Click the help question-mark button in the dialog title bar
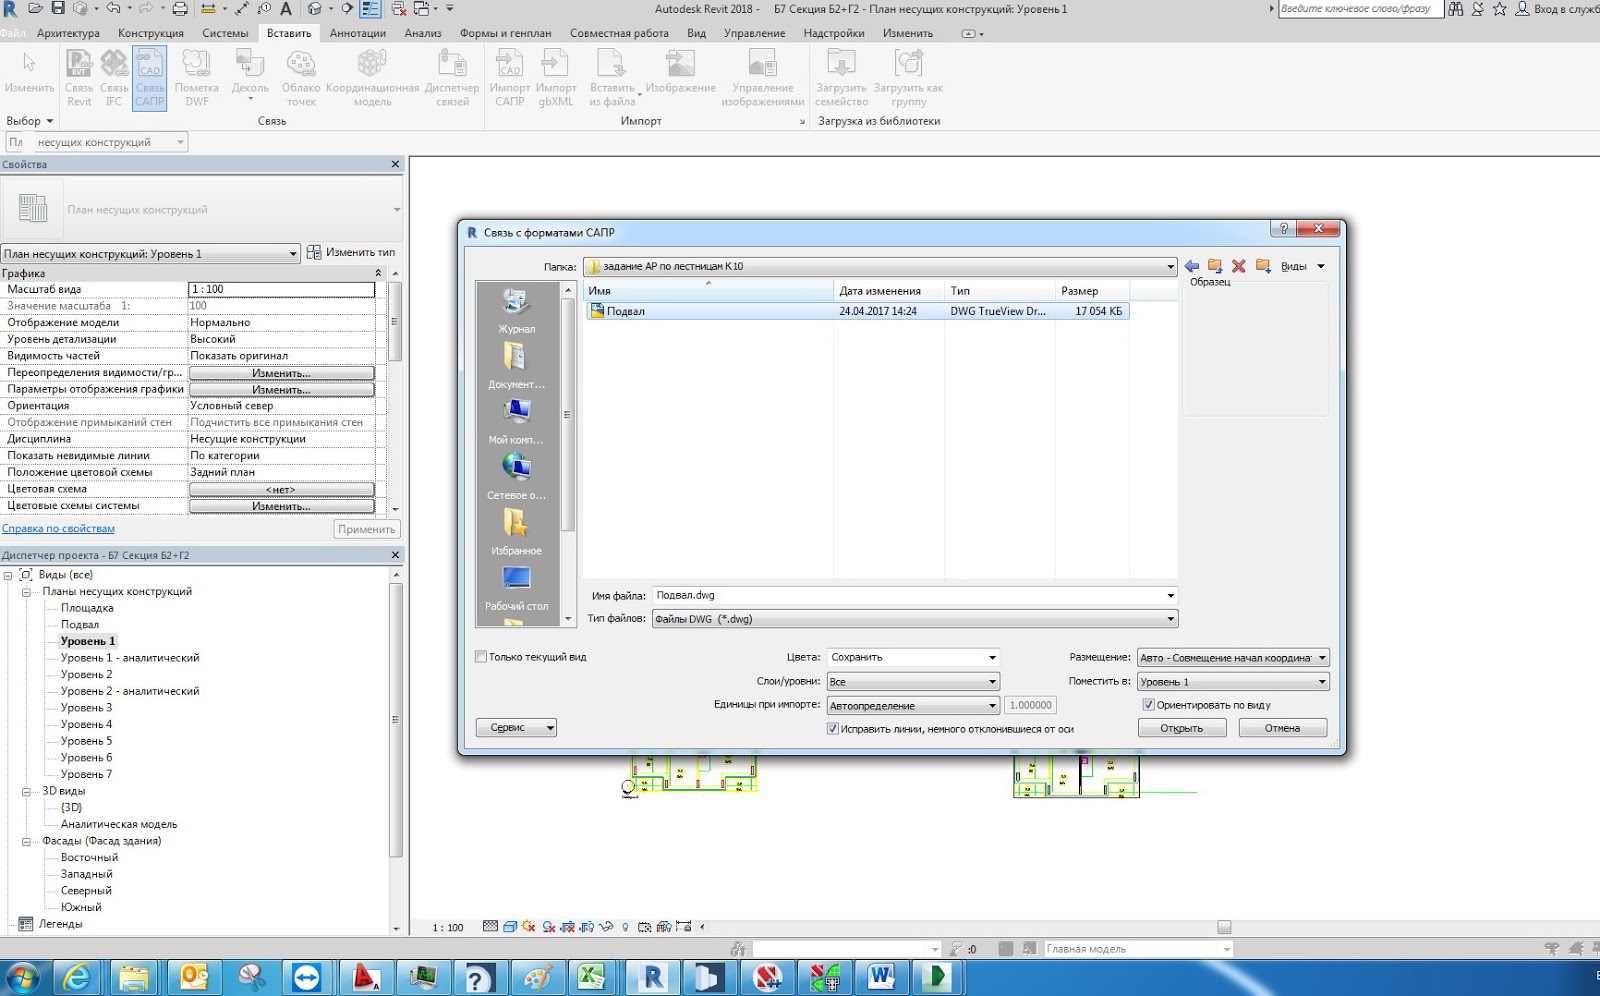This screenshot has width=1600, height=996. click(x=1284, y=229)
